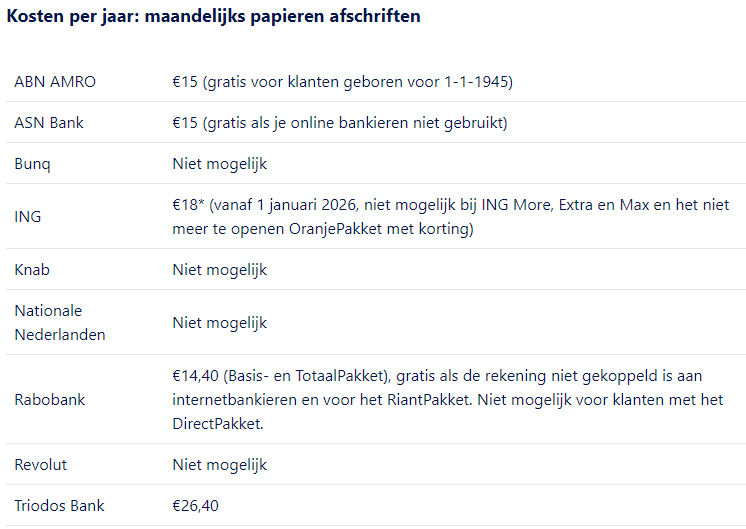Select the Bunq bank name
The height and width of the screenshot is (529, 746).
click(32, 164)
